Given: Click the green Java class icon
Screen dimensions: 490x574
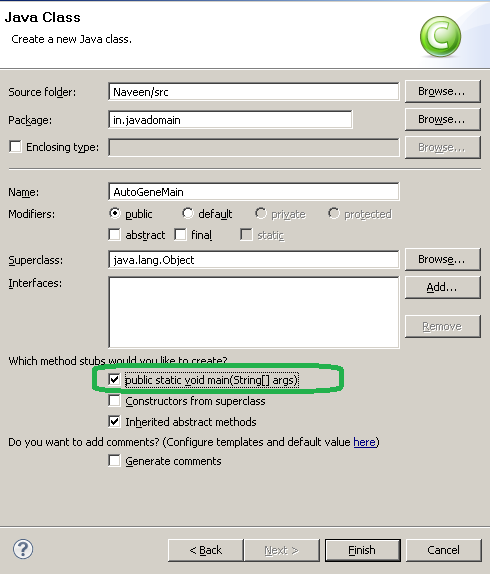Looking at the screenshot, I should click(x=440, y=37).
